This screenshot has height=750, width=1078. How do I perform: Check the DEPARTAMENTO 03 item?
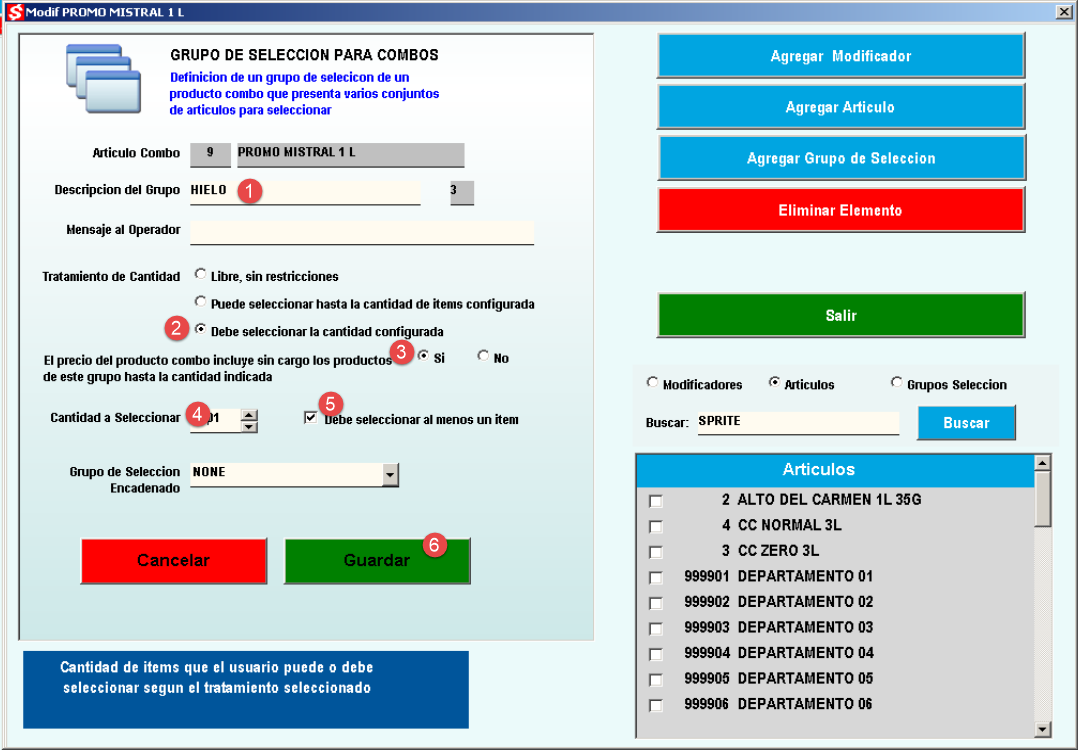click(x=656, y=628)
